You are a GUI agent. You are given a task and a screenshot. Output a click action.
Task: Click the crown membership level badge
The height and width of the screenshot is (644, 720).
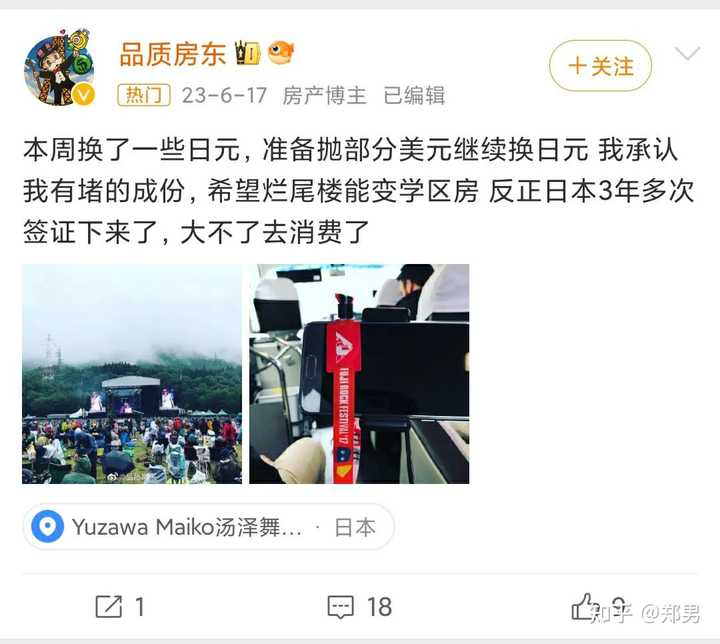248,52
